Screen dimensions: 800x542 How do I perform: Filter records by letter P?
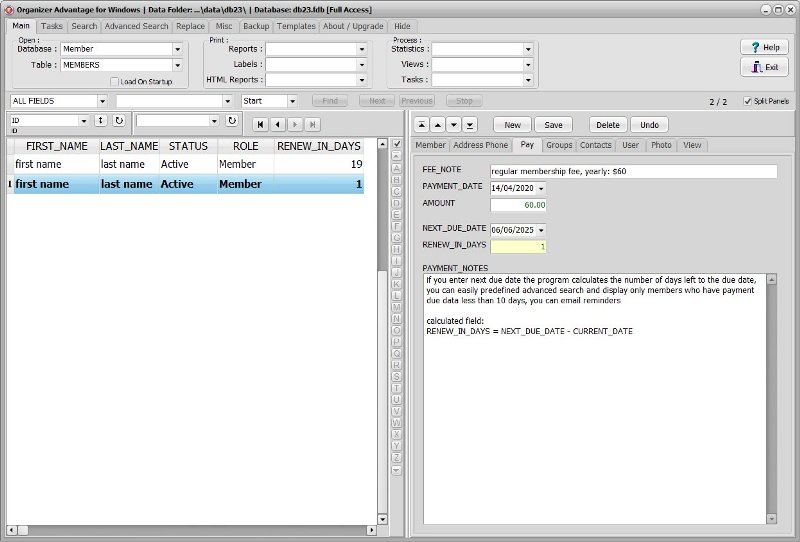point(396,342)
